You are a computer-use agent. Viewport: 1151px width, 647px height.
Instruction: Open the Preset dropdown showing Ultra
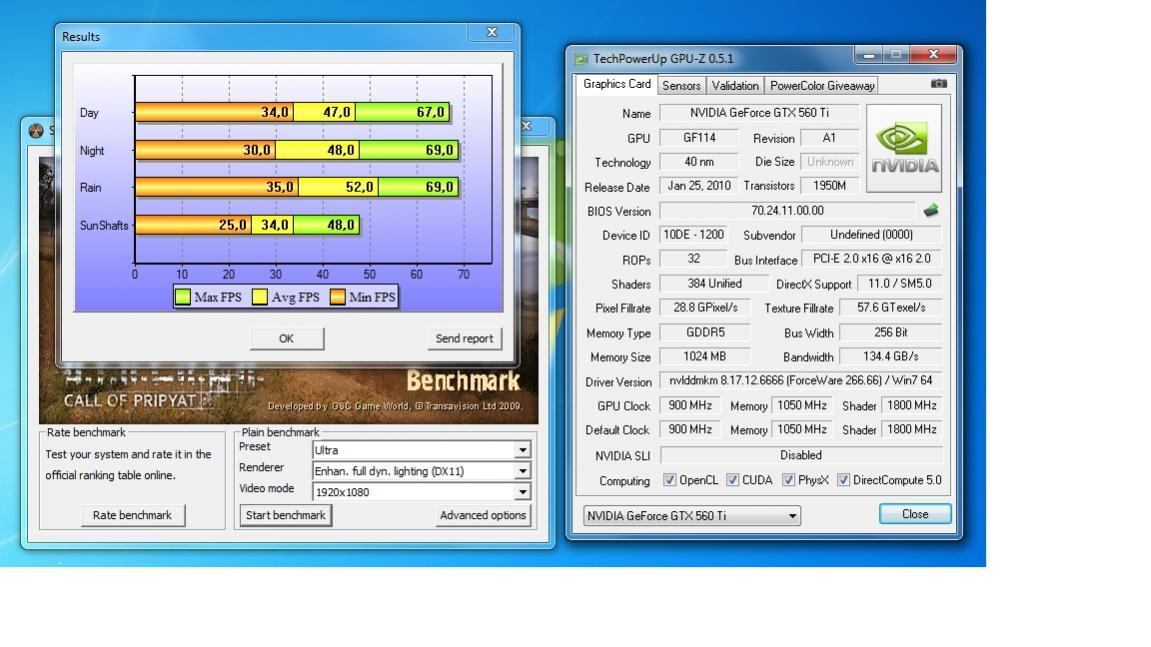(x=421, y=449)
